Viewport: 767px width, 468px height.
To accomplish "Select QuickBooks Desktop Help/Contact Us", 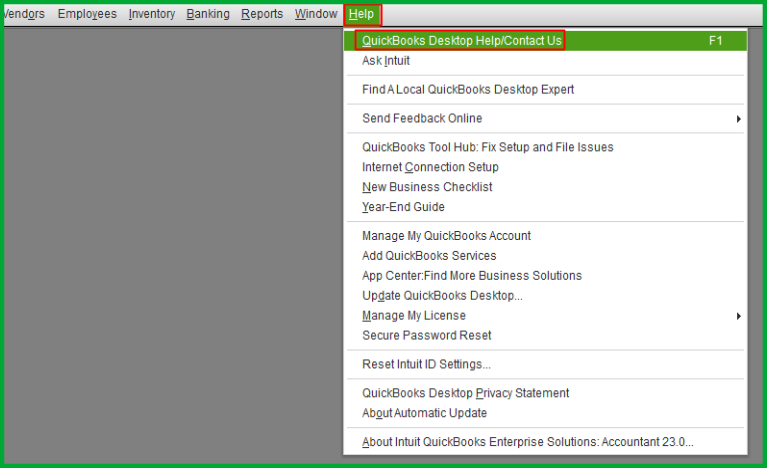I will 545,41.
